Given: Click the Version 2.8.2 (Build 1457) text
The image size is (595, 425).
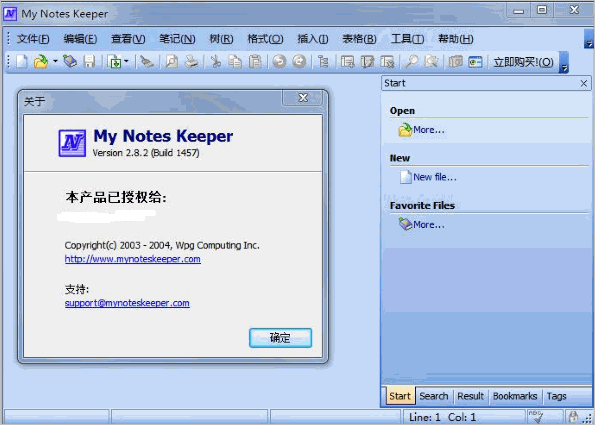Looking at the screenshot, I should [146, 153].
